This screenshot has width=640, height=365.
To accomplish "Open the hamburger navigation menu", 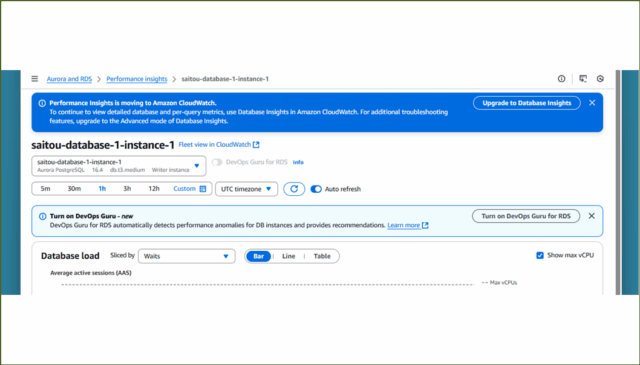I will click(x=35, y=79).
